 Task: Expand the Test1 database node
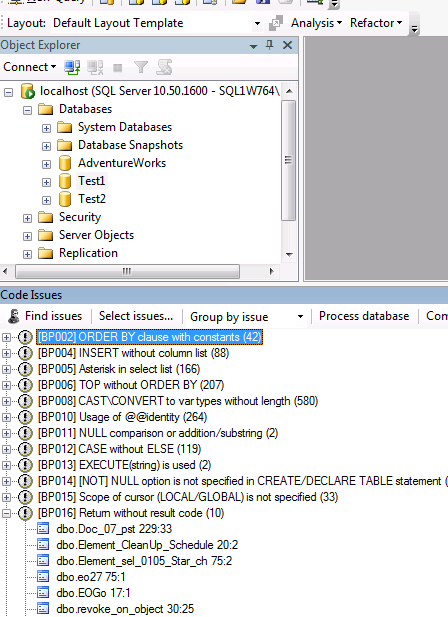[x=46, y=182]
